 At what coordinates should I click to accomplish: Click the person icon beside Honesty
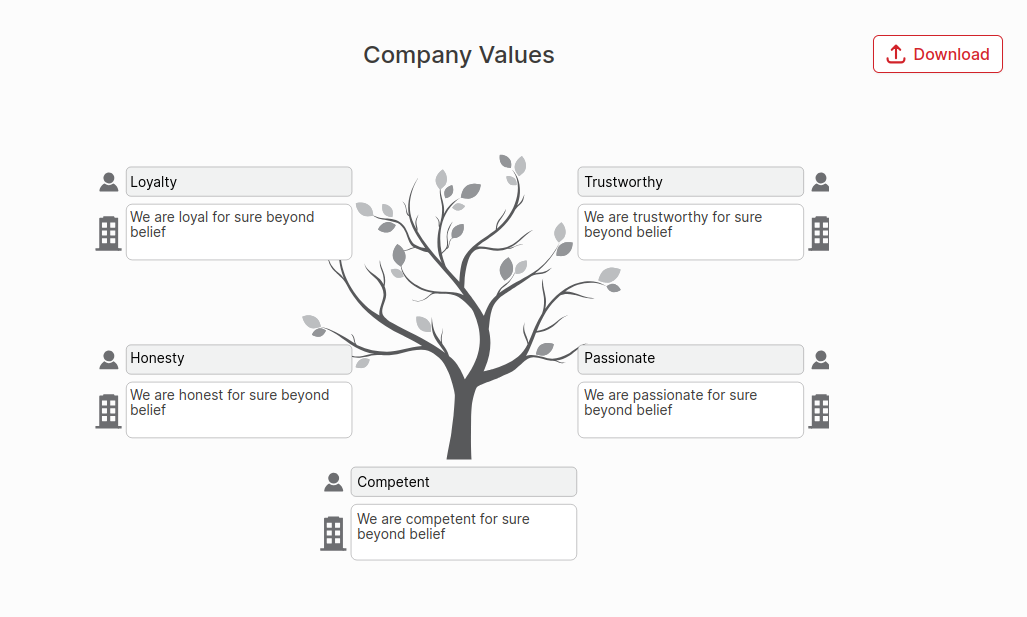coord(108,359)
